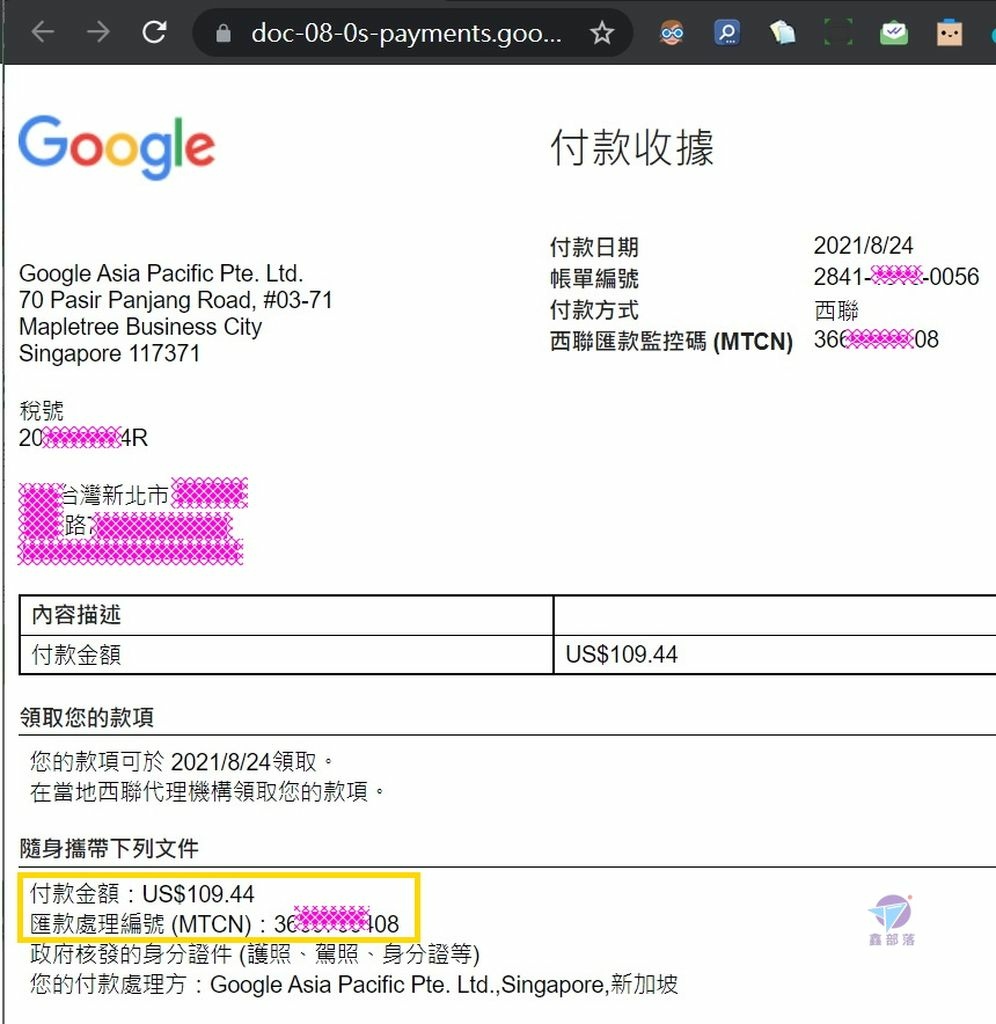
Task: Click the line 在當地西聯代理機構領取您的款項
Action: click(x=208, y=792)
